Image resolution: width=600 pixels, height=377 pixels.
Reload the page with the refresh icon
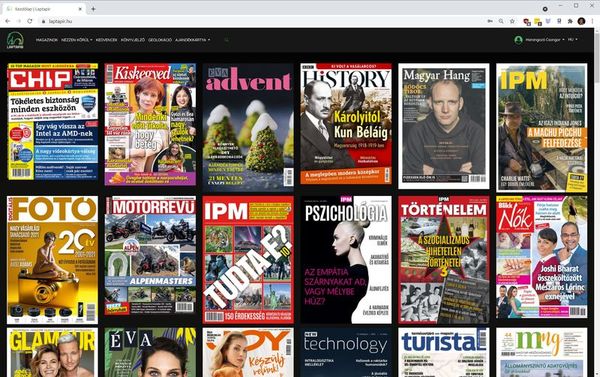(x=29, y=21)
